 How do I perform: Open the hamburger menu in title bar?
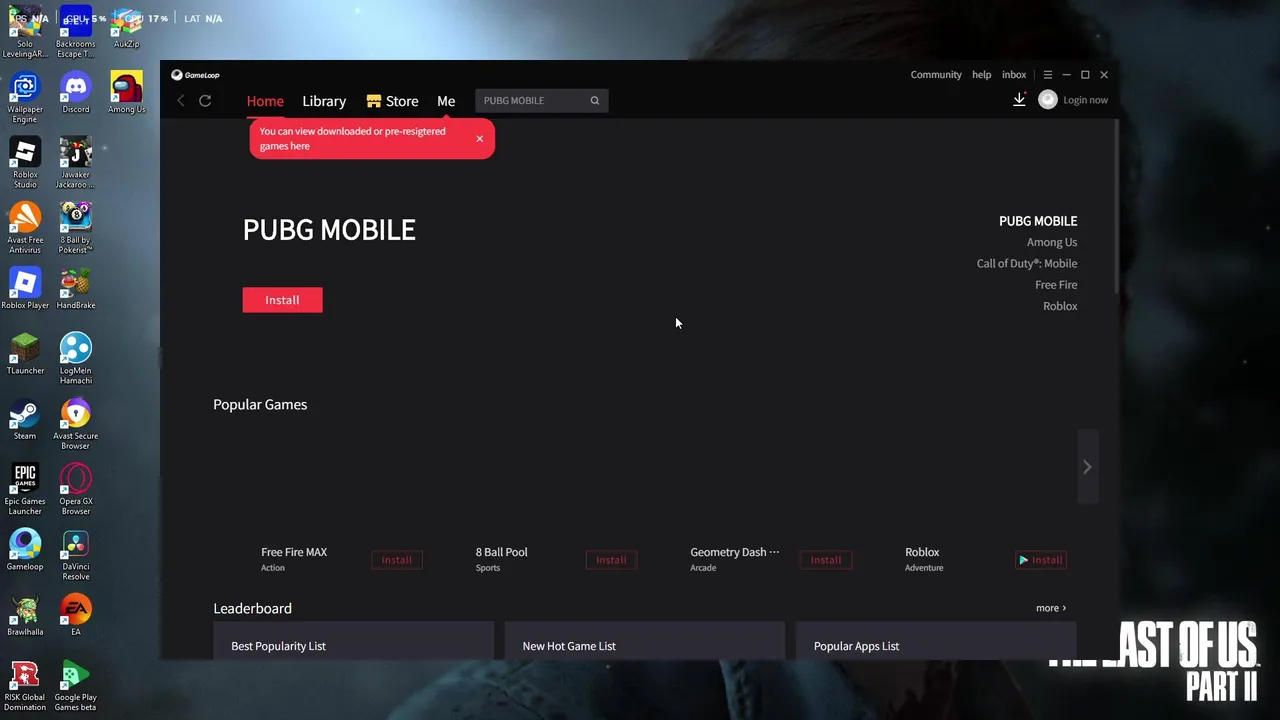1047,75
